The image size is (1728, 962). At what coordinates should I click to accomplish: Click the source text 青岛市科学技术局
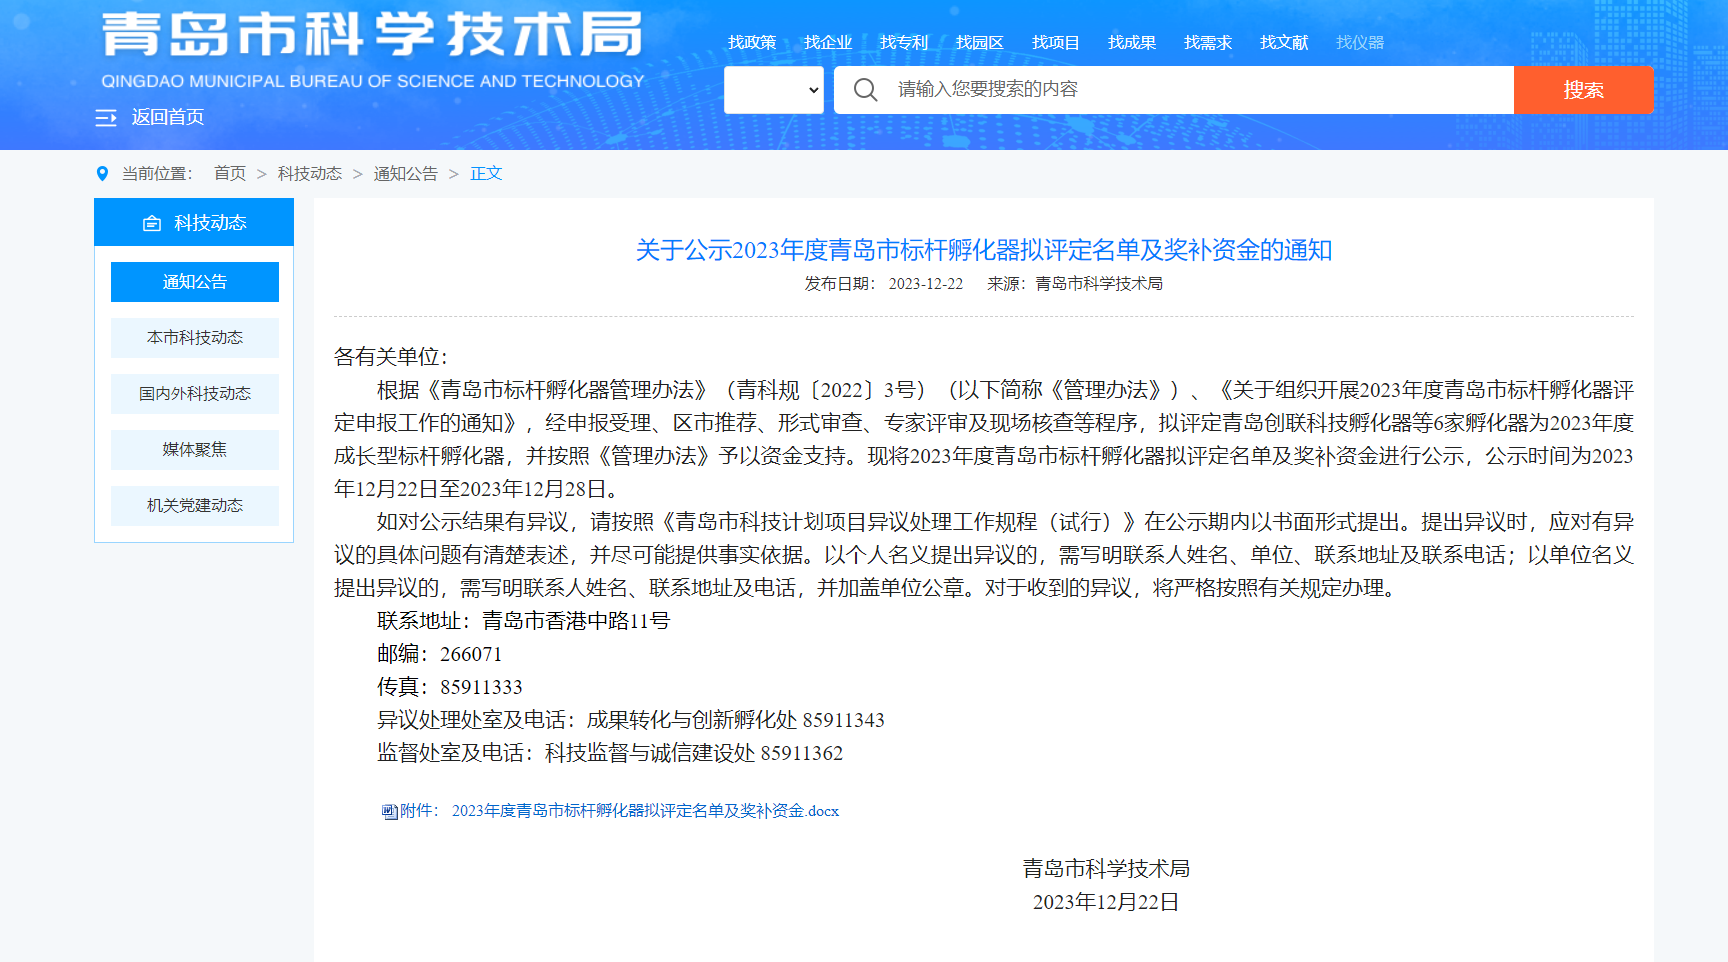(1099, 284)
